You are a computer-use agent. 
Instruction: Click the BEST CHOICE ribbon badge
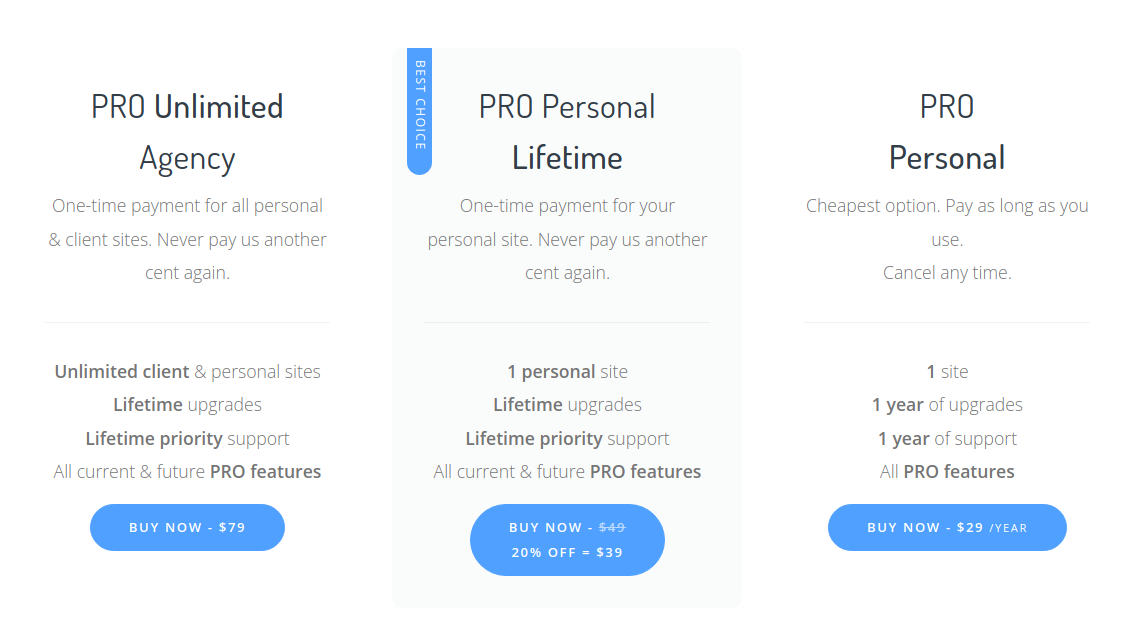coord(419,111)
